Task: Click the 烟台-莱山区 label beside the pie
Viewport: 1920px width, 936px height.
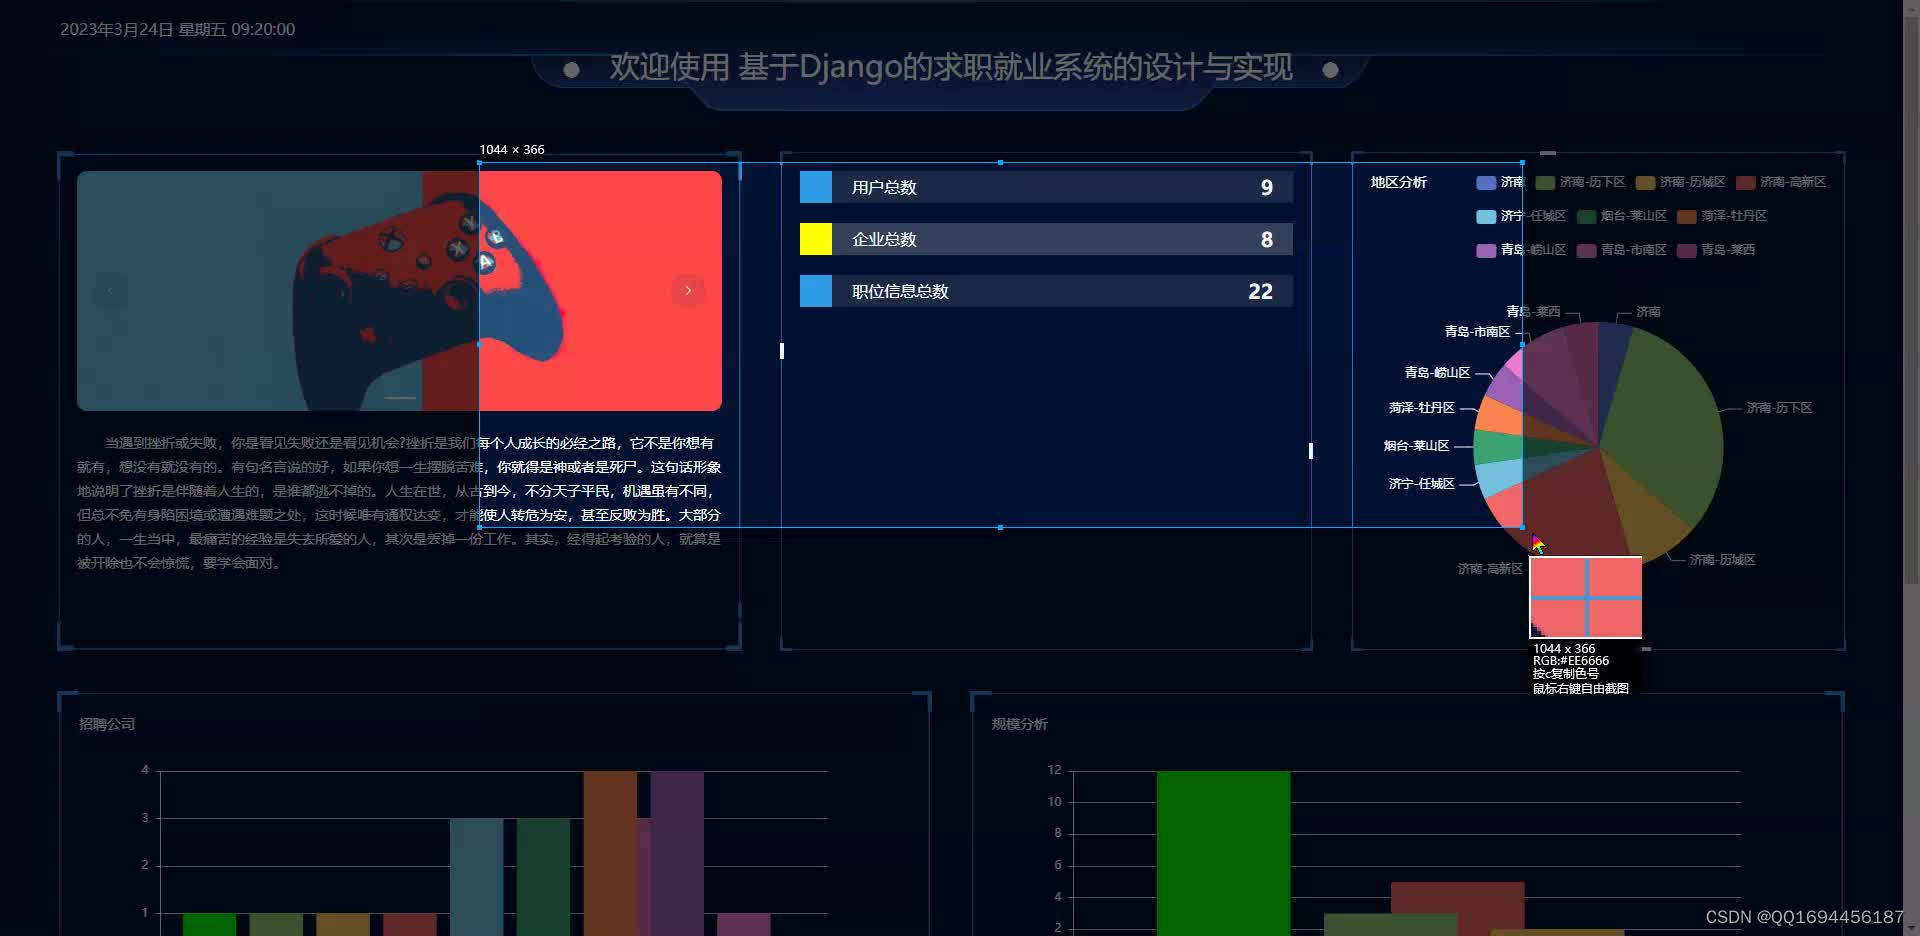Action: pyautogui.click(x=1416, y=446)
